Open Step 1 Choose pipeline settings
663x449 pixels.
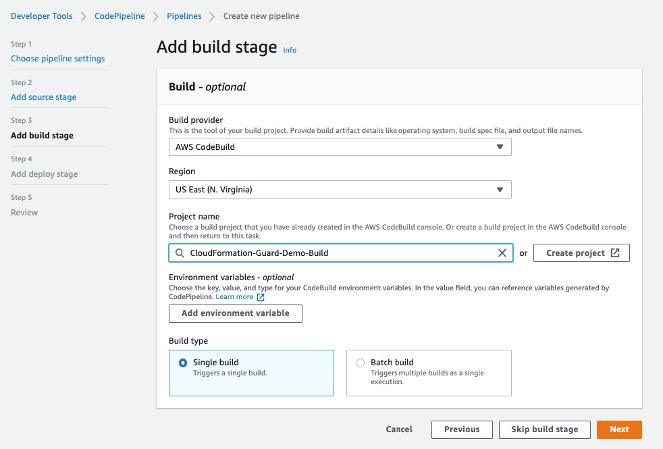(x=58, y=58)
